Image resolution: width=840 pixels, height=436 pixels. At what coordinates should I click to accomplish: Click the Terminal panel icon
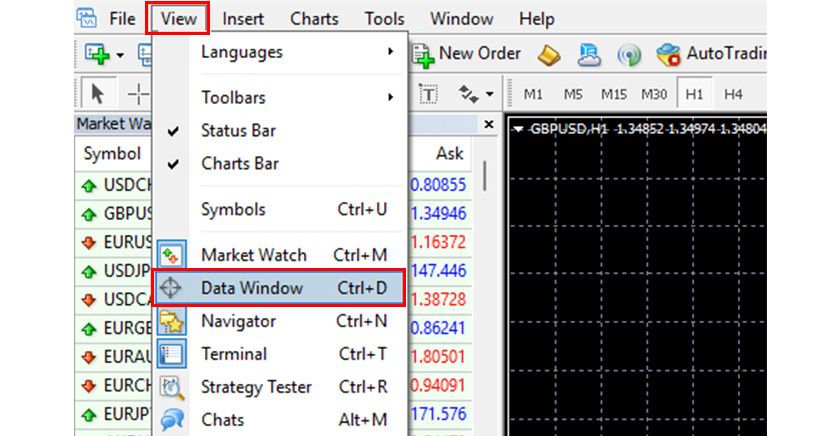[172, 354]
